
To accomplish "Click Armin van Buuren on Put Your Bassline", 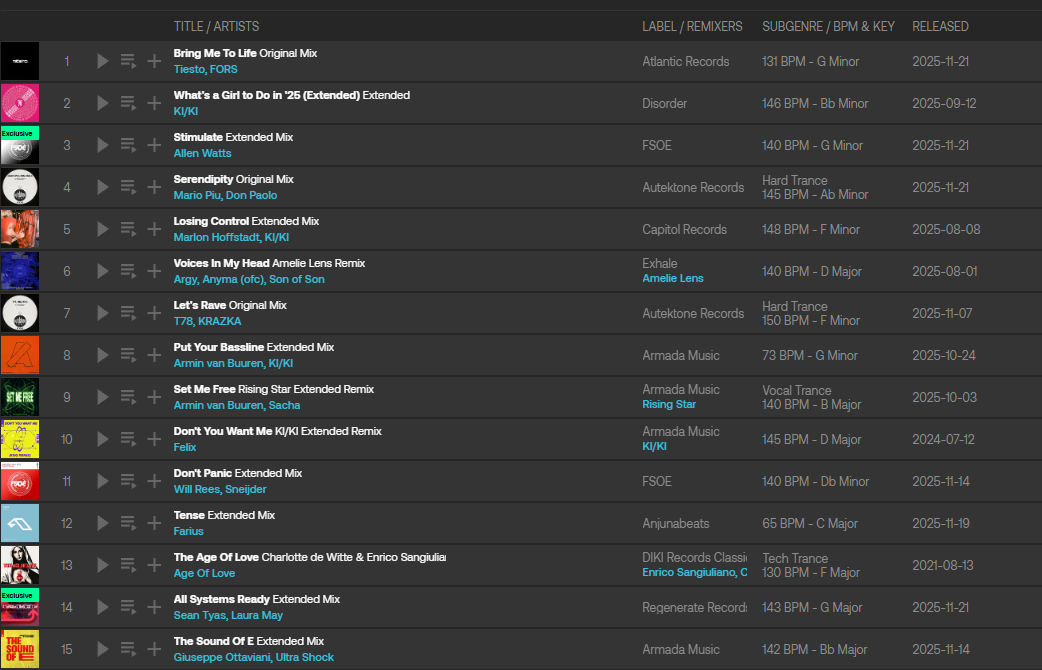I will pos(217,364).
